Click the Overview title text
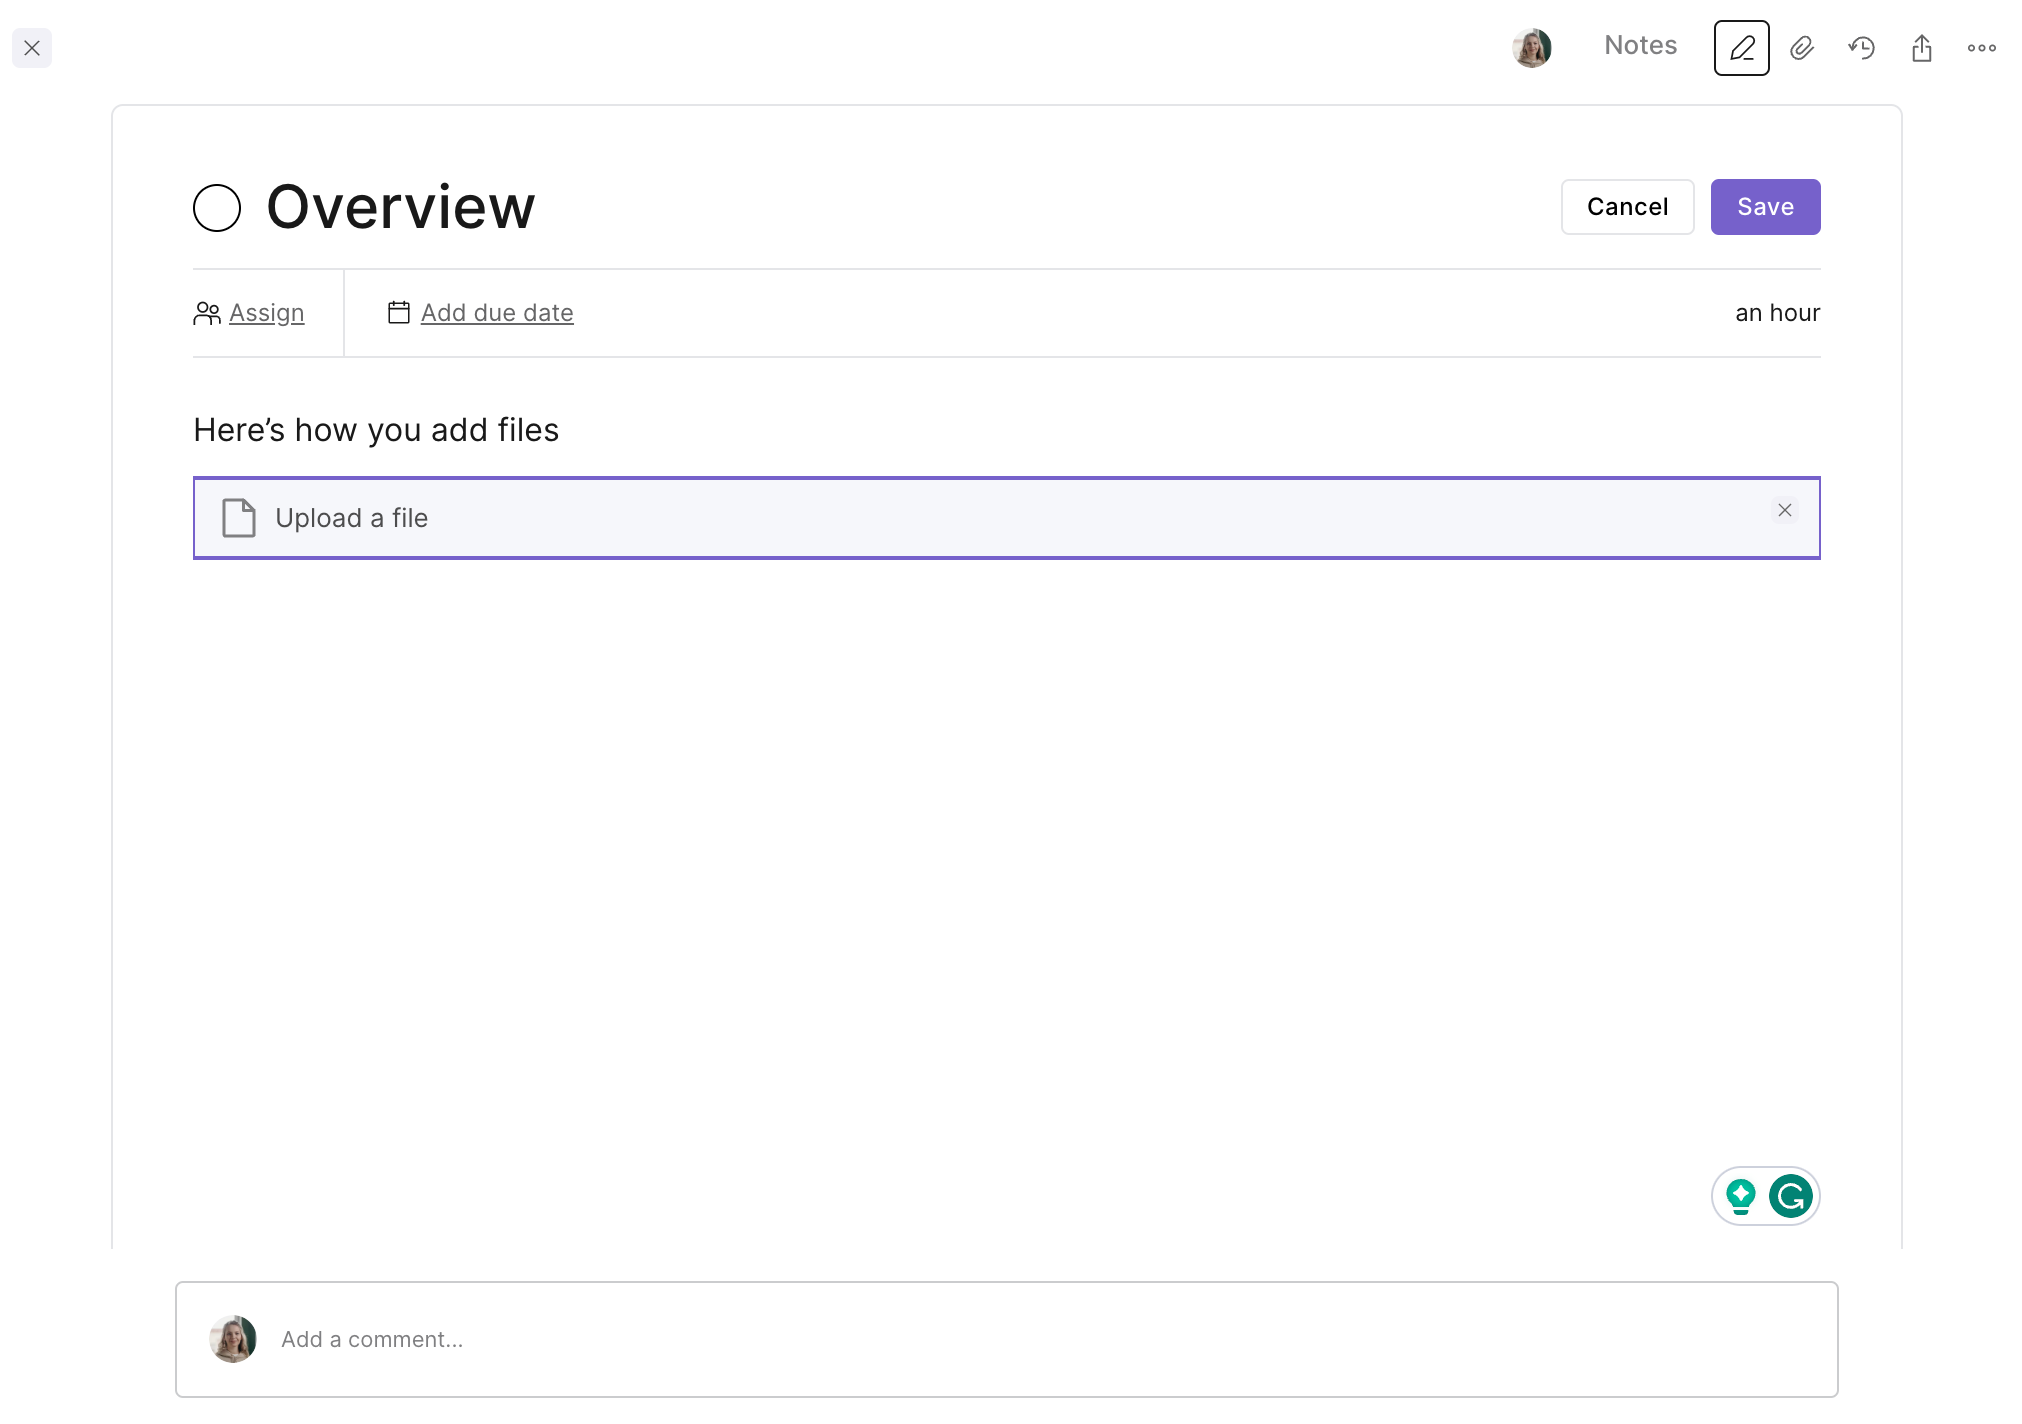 pyautogui.click(x=400, y=207)
